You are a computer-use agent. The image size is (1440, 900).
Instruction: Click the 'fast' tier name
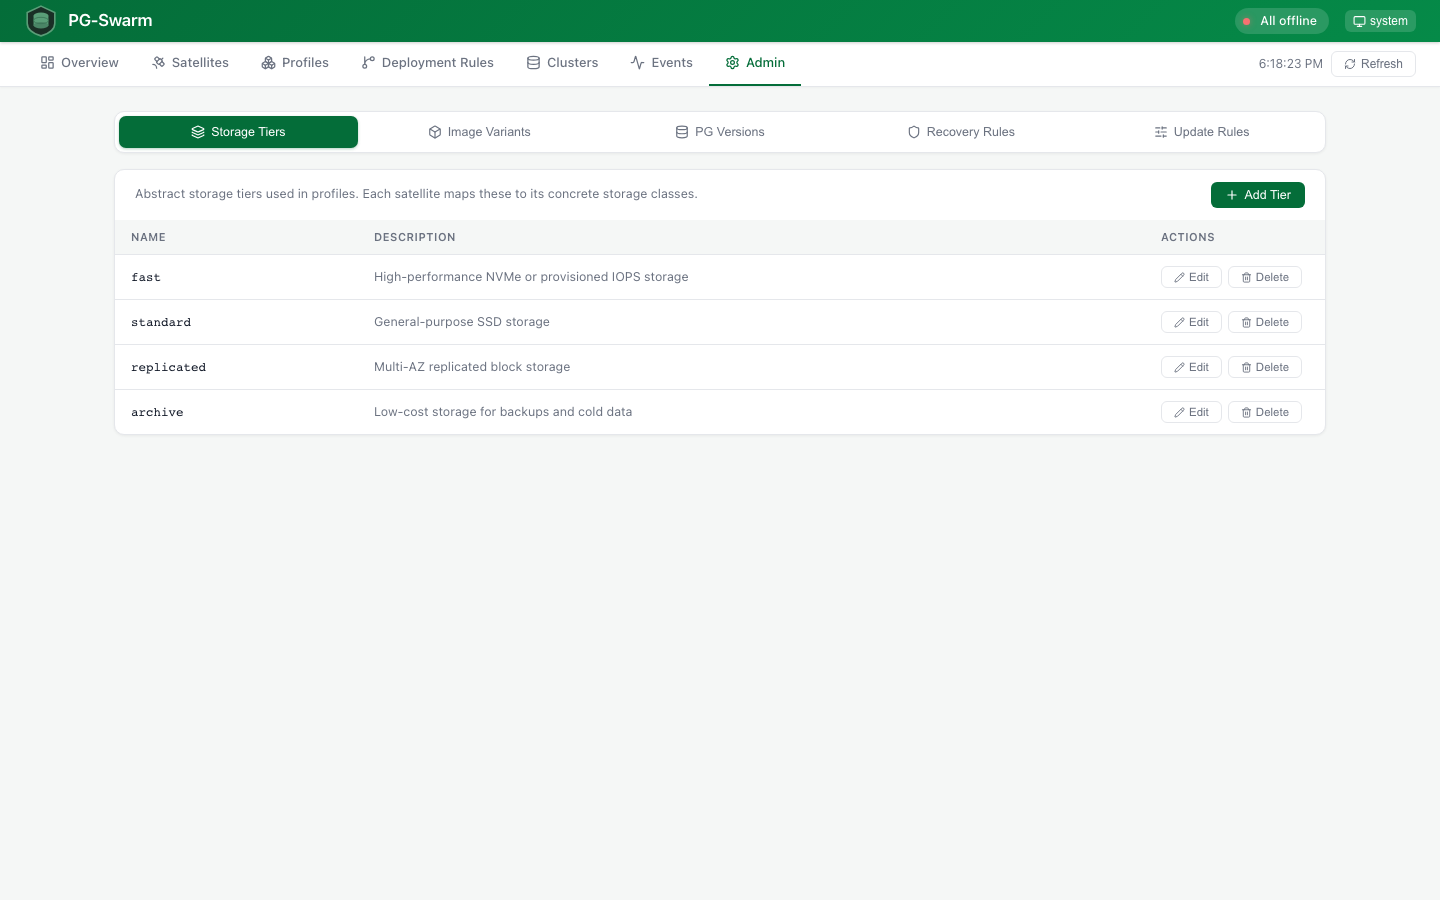tap(146, 278)
